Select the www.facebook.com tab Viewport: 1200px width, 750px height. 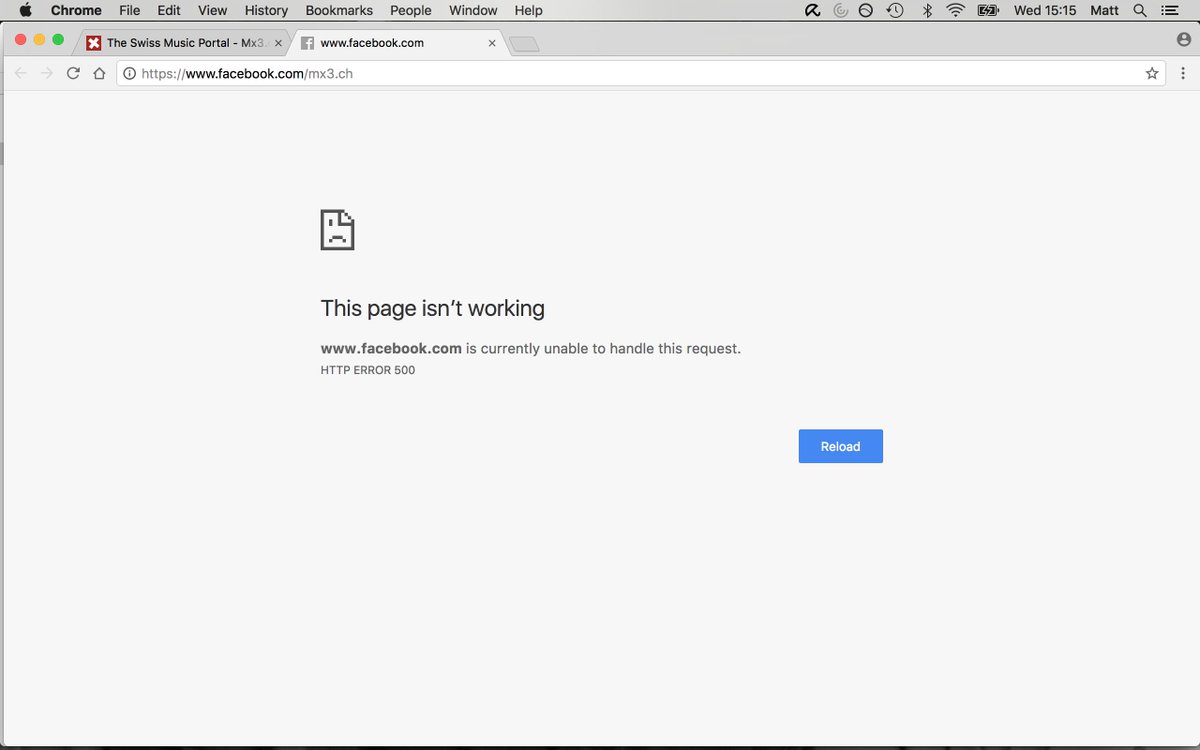[x=400, y=43]
